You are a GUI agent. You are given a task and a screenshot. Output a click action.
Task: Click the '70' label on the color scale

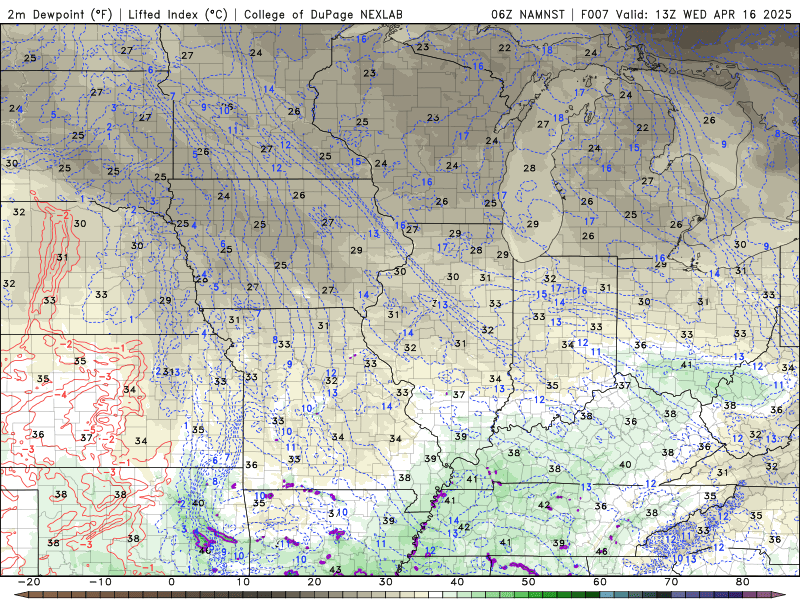pos(671,582)
